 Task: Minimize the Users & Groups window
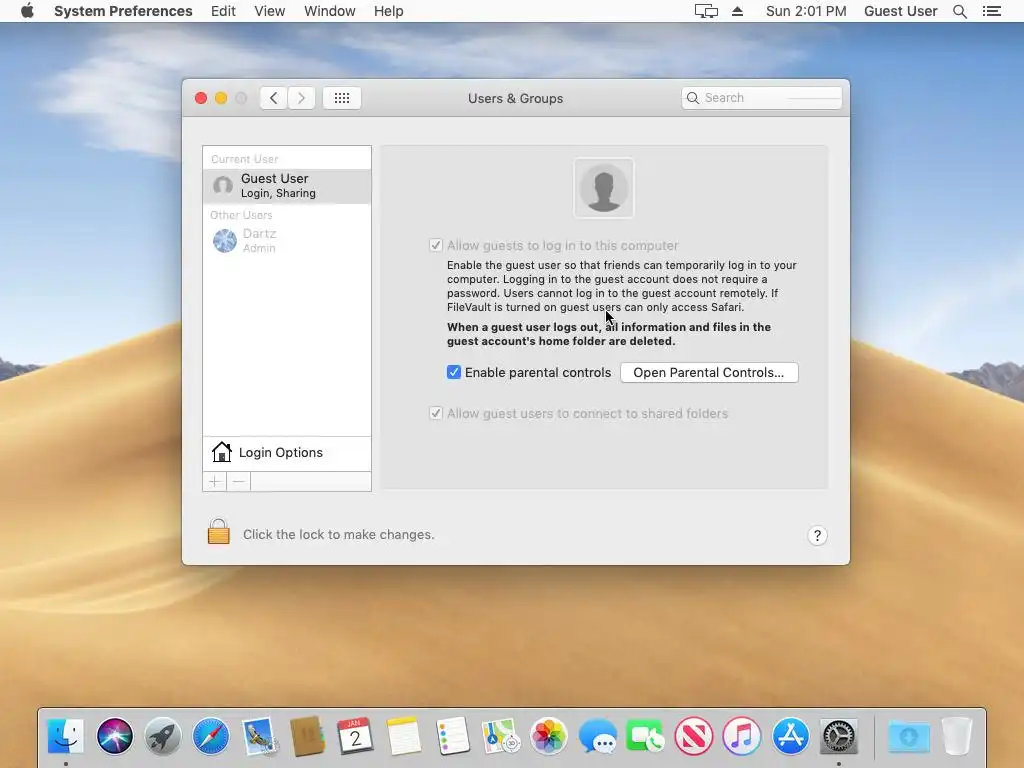(221, 98)
